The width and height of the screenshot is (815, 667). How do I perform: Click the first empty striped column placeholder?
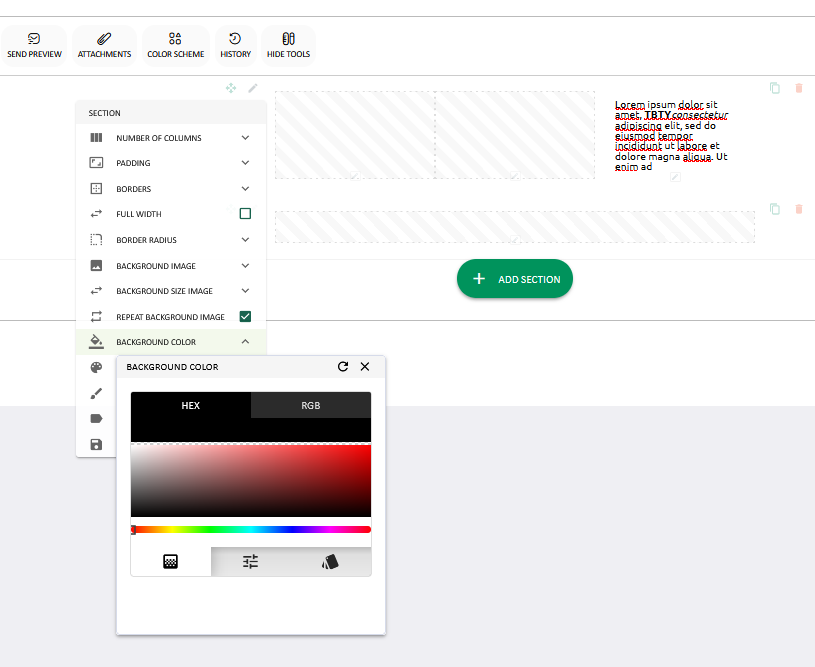(355, 135)
